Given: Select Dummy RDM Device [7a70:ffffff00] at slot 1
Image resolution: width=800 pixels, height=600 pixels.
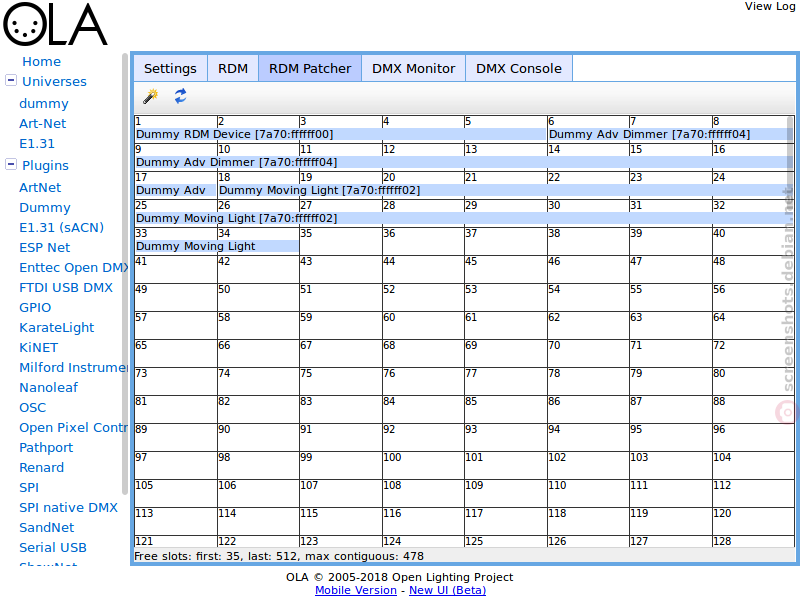Looking at the screenshot, I should coord(340,134).
